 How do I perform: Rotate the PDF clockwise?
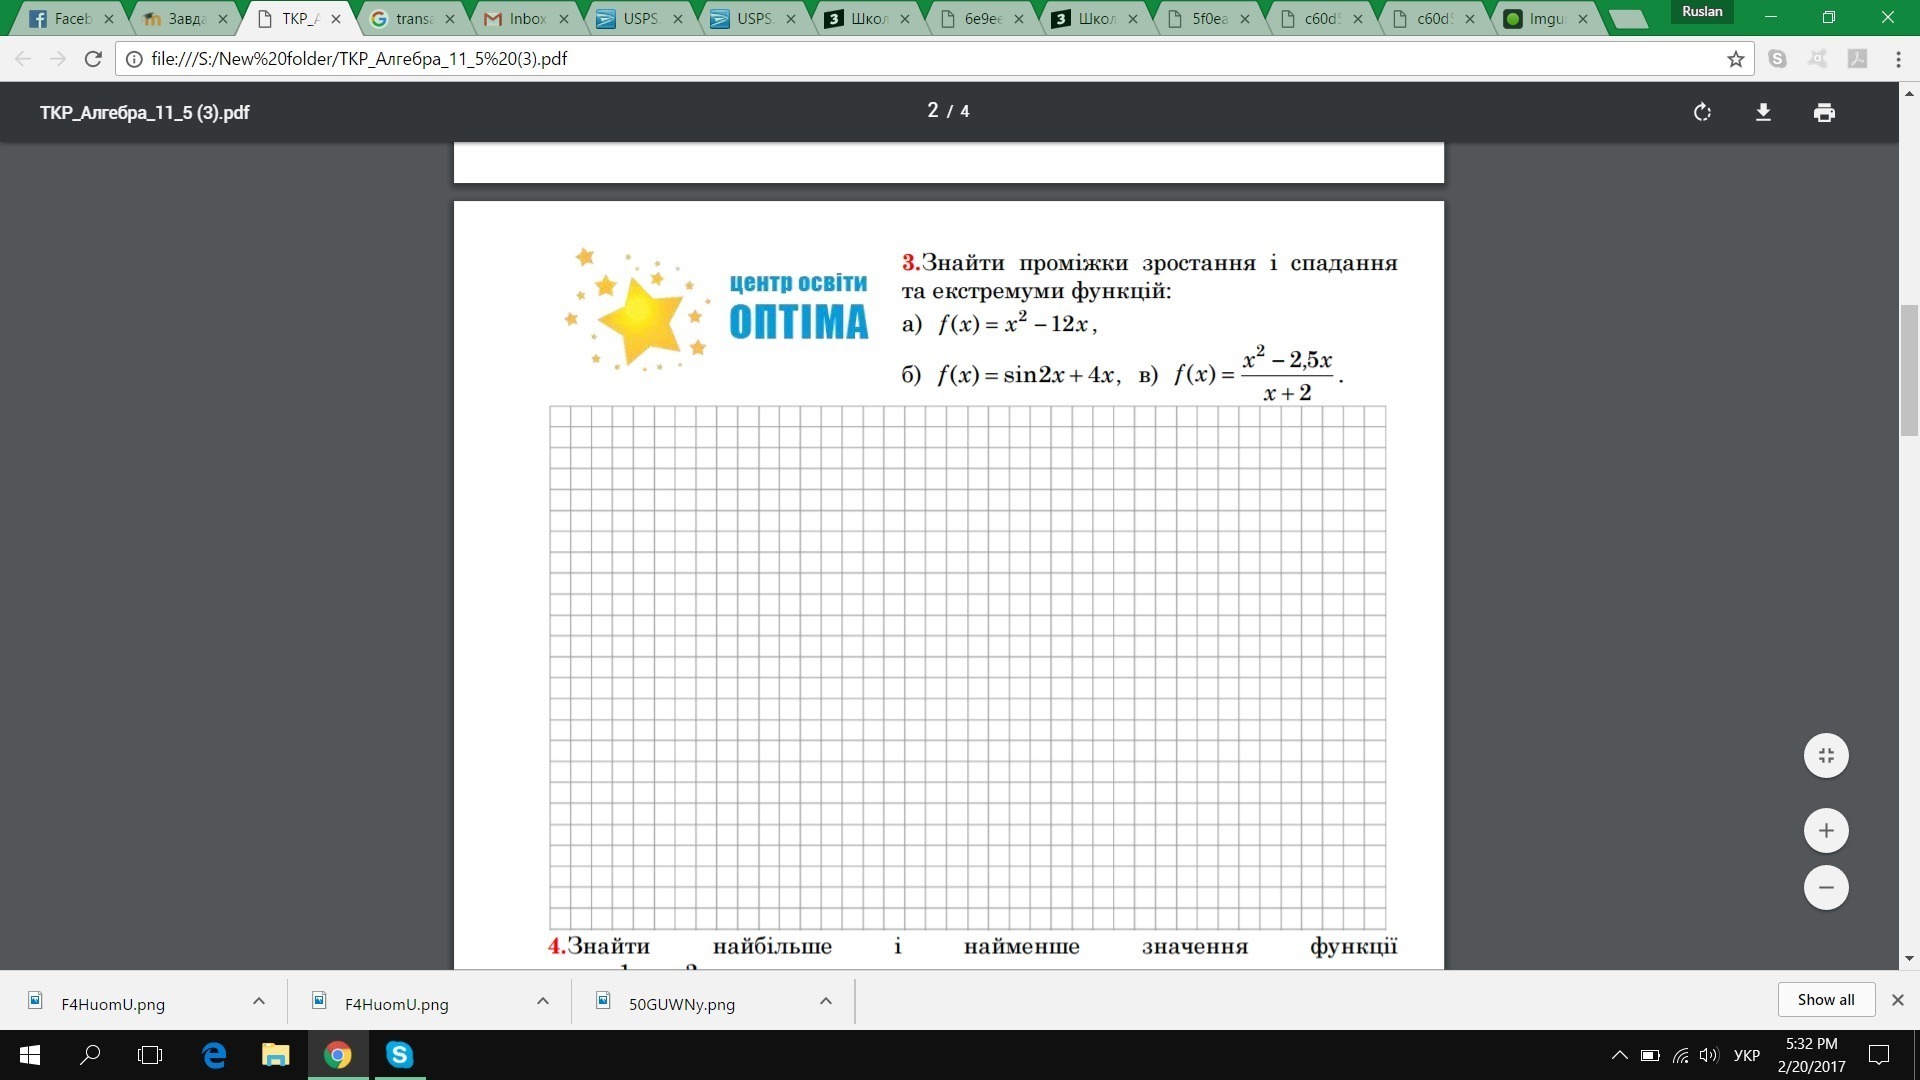click(1702, 112)
